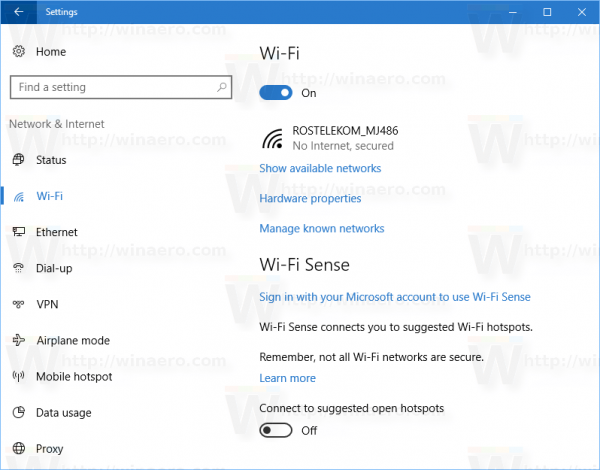
Task: Open Airplane mode settings
Action: (73, 340)
